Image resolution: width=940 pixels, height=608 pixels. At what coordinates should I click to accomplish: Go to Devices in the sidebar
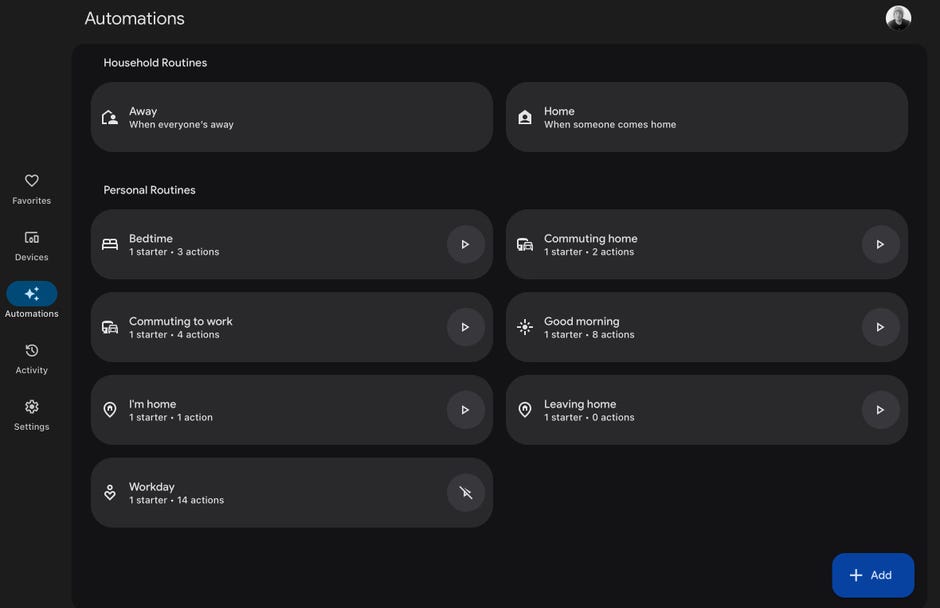(x=32, y=245)
